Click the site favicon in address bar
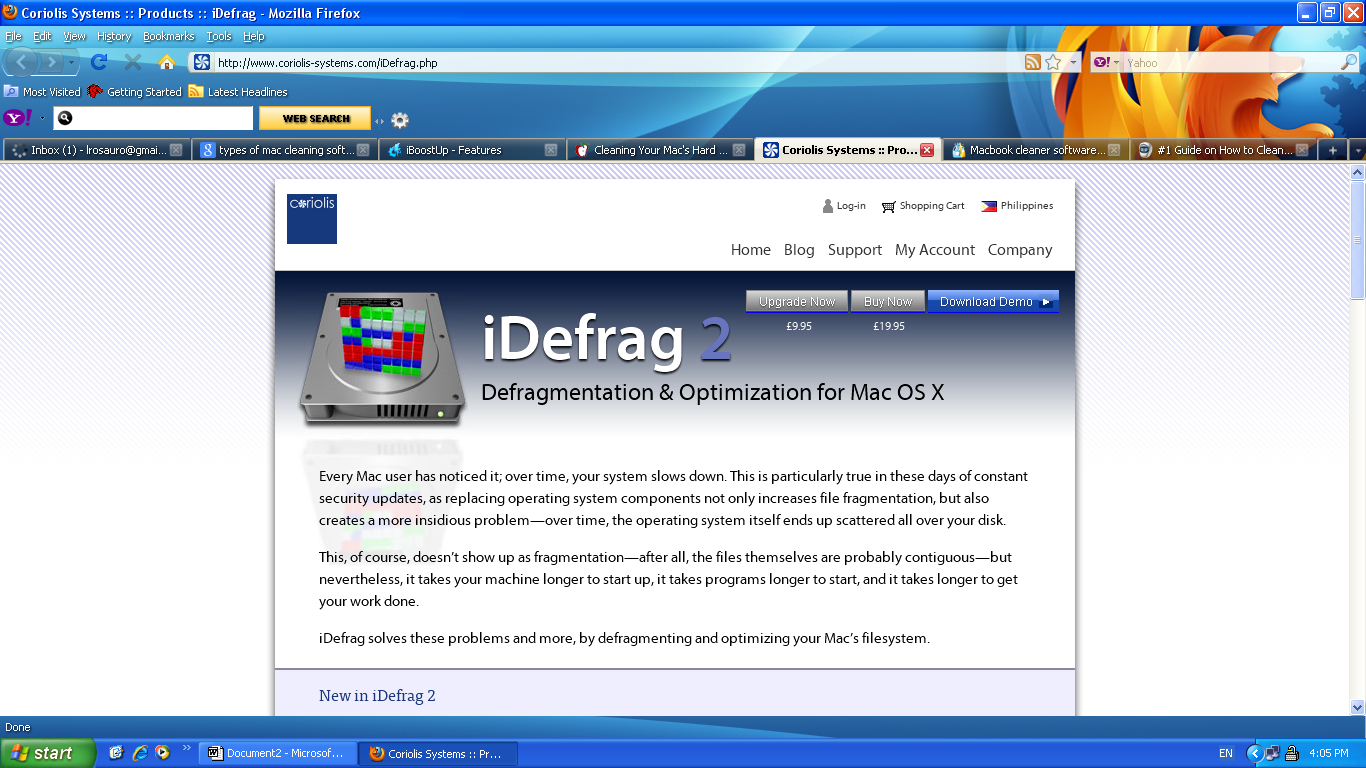Viewport: 1366px width, 768px height. click(x=201, y=62)
